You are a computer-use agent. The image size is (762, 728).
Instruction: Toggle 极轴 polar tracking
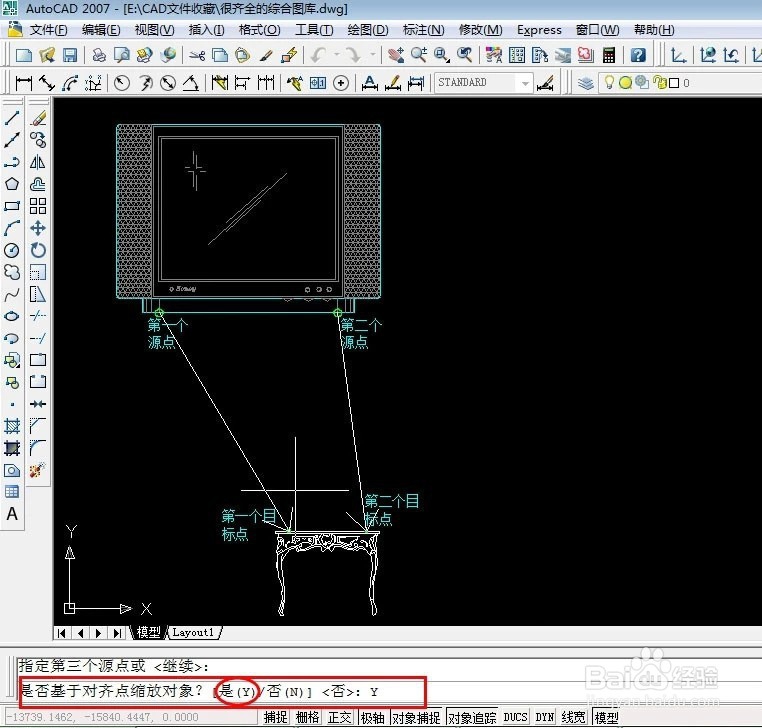[x=373, y=717]
